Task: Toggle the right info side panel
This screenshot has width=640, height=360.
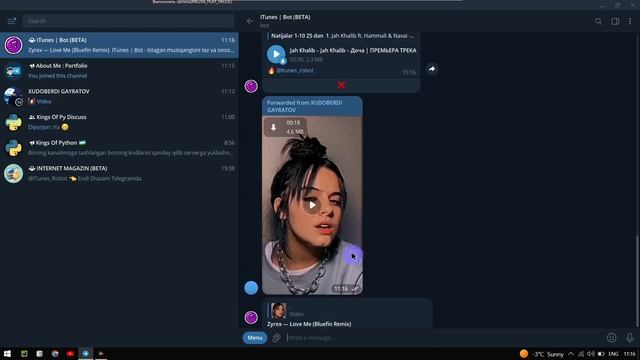Action: pyautogui.click(x=615, y=21)
